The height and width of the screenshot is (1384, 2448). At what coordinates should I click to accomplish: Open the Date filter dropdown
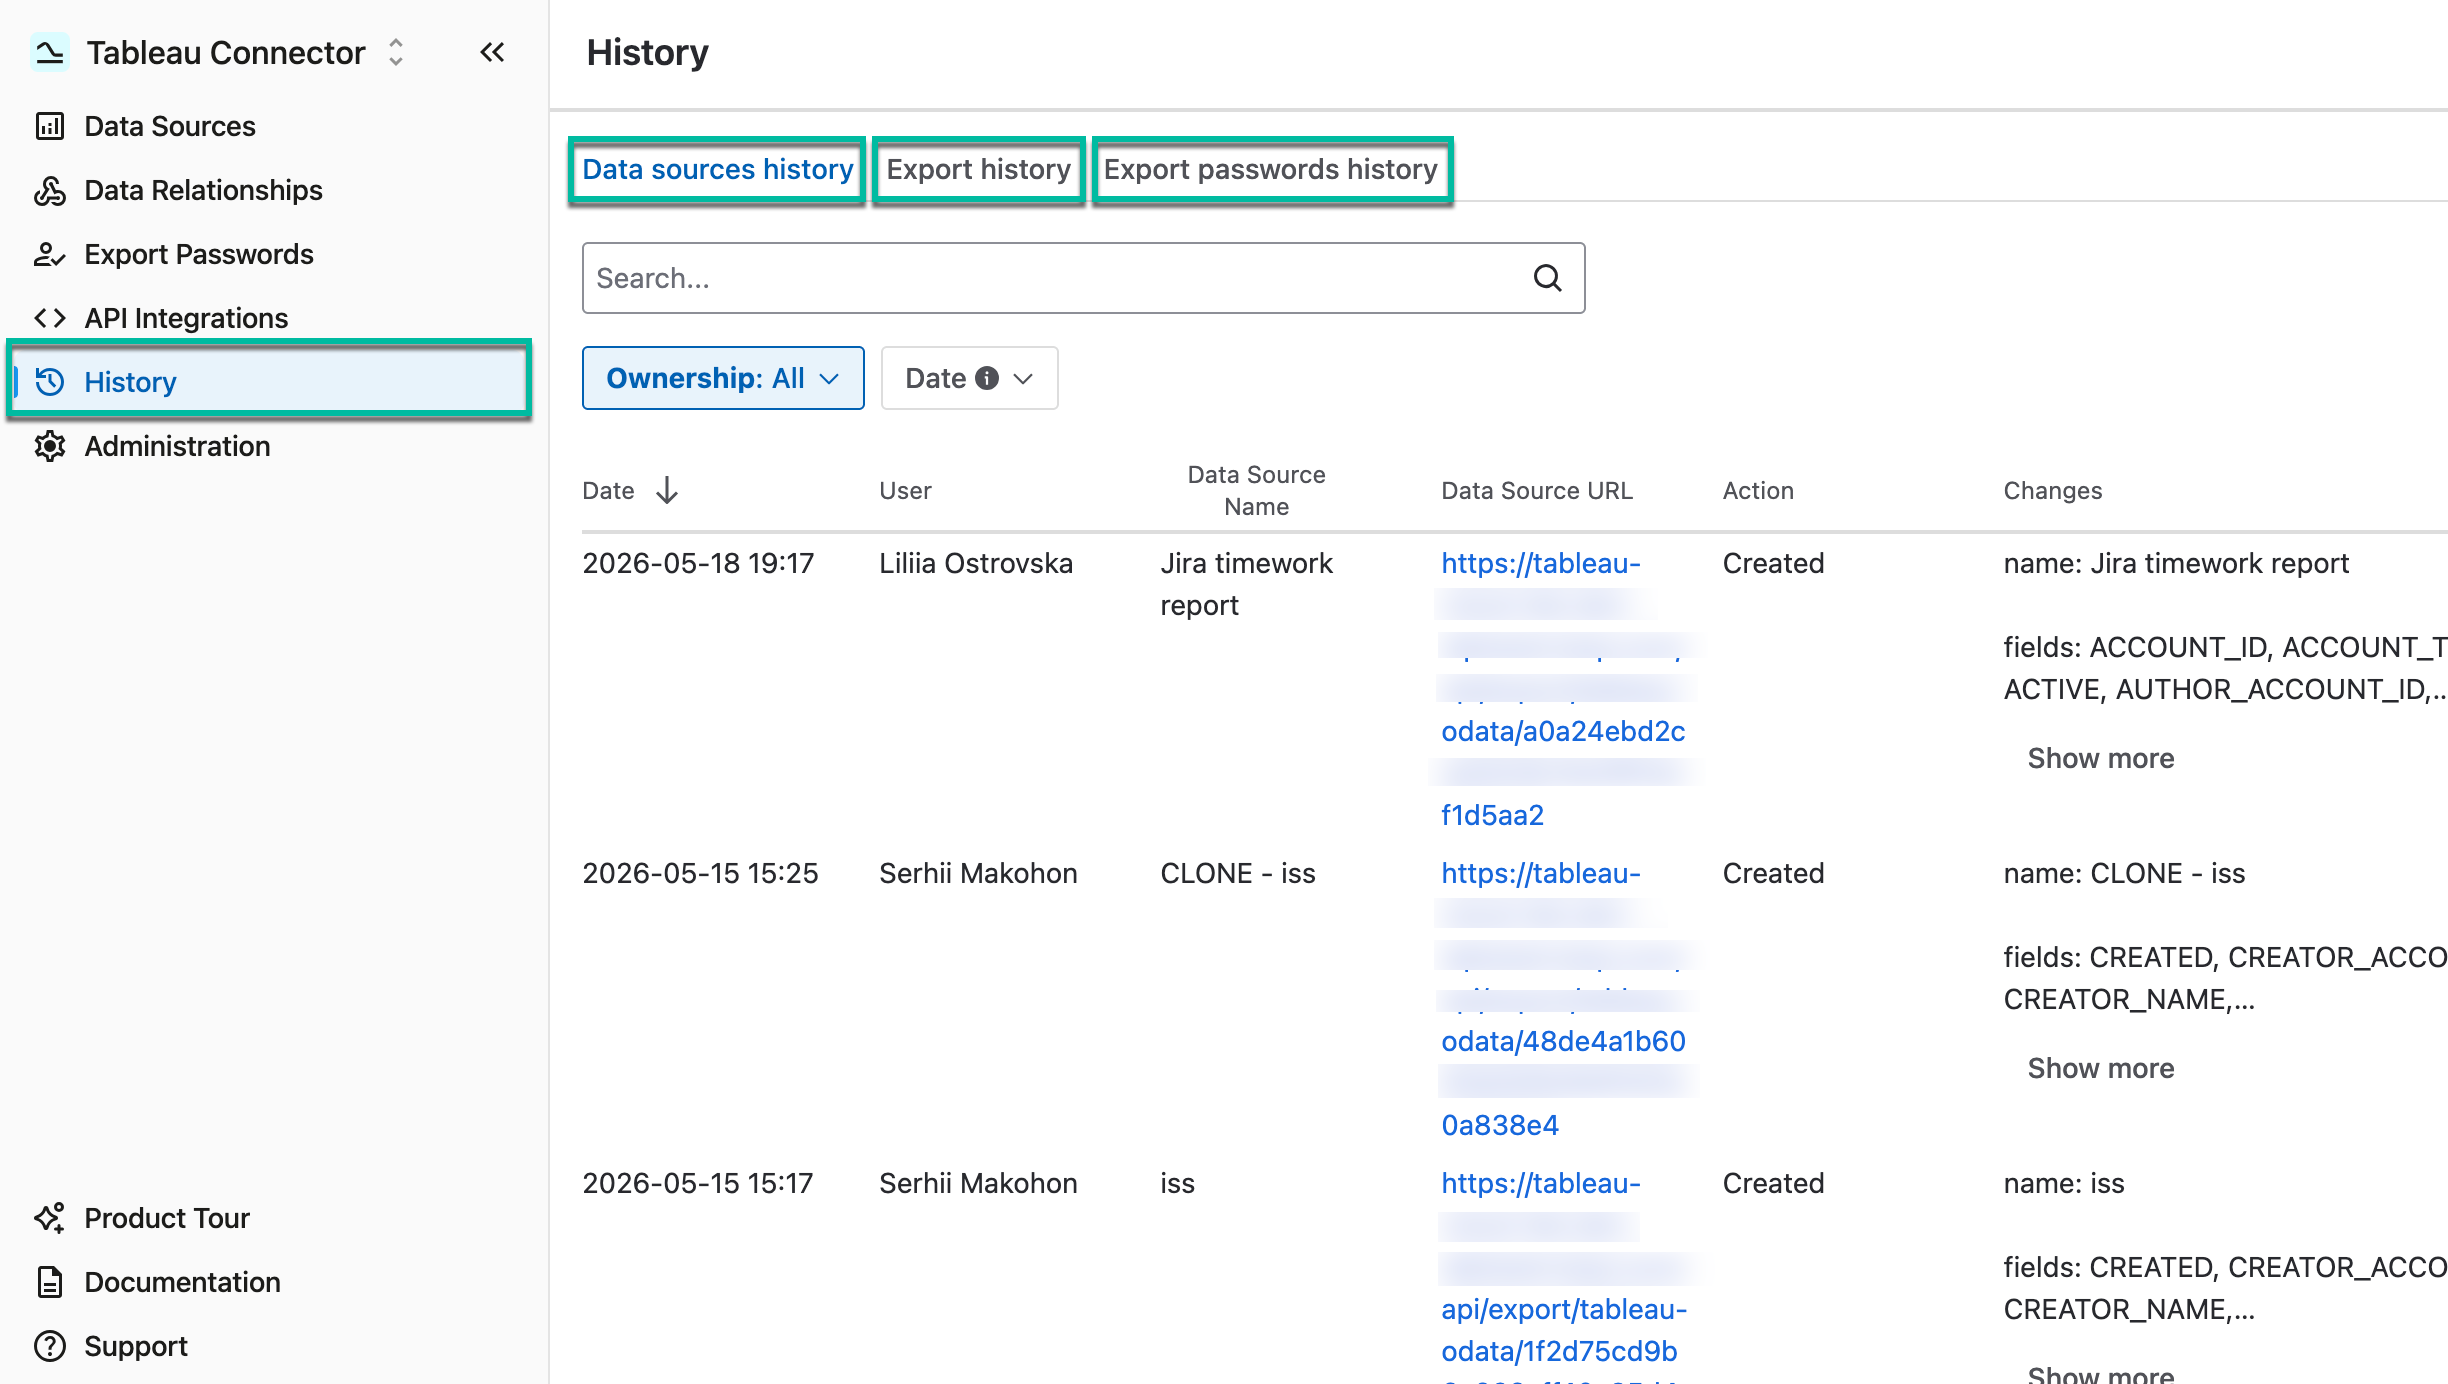(969, 378)
